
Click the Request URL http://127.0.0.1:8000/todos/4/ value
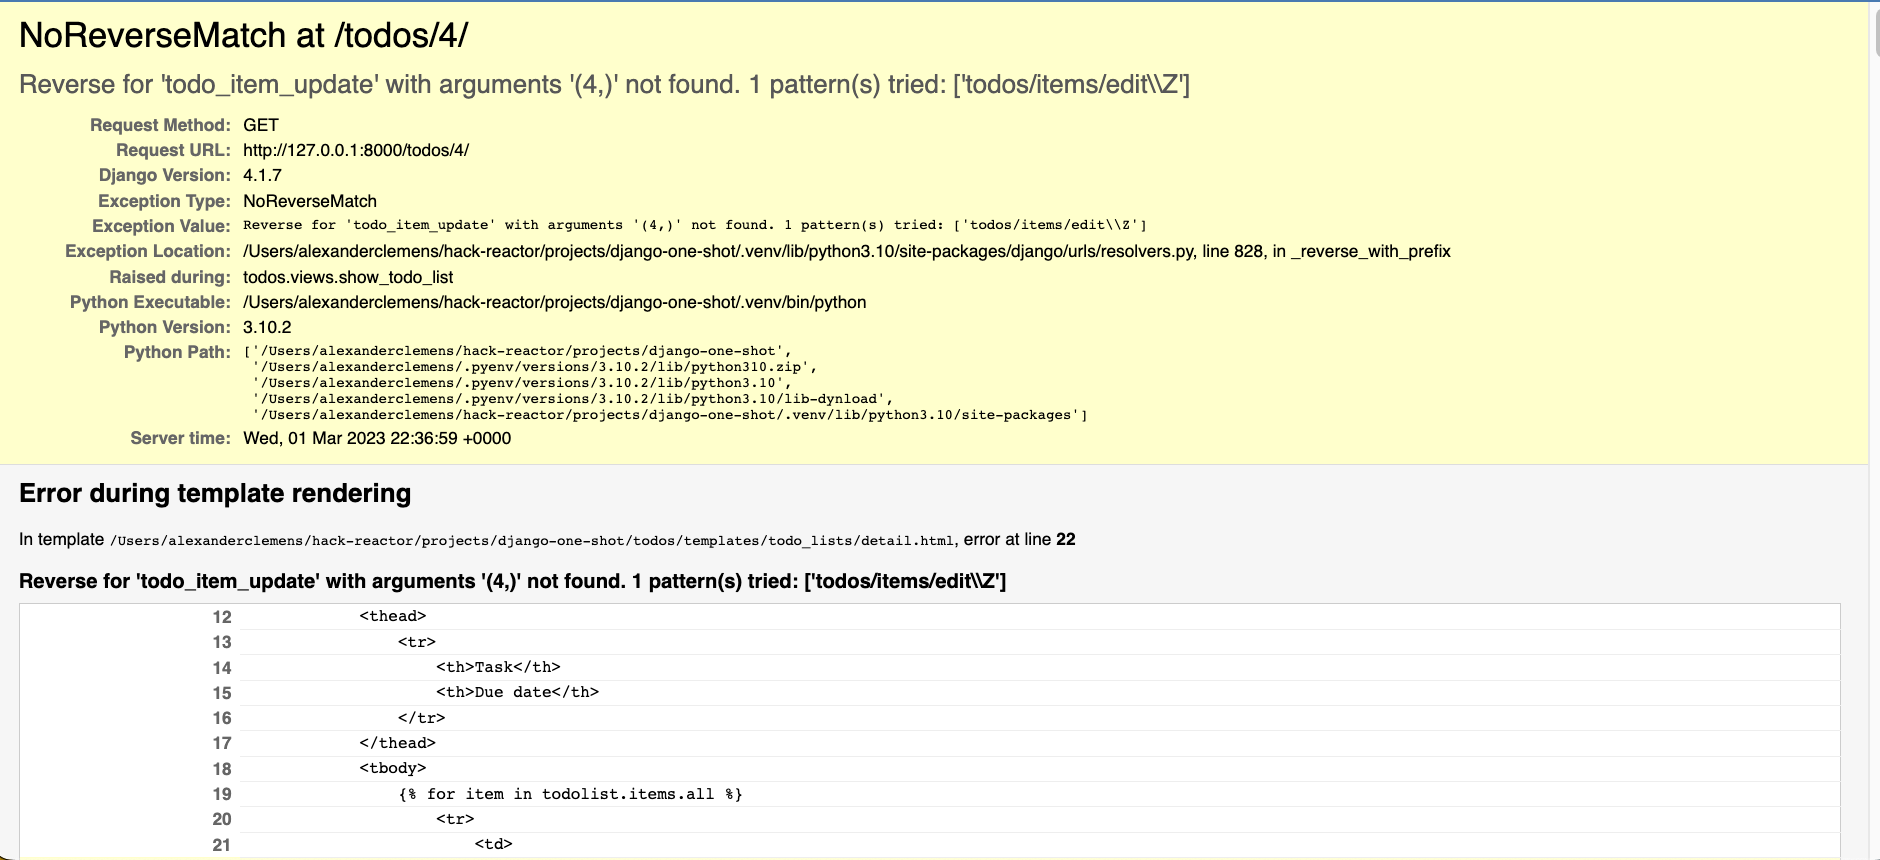point(355,150)
